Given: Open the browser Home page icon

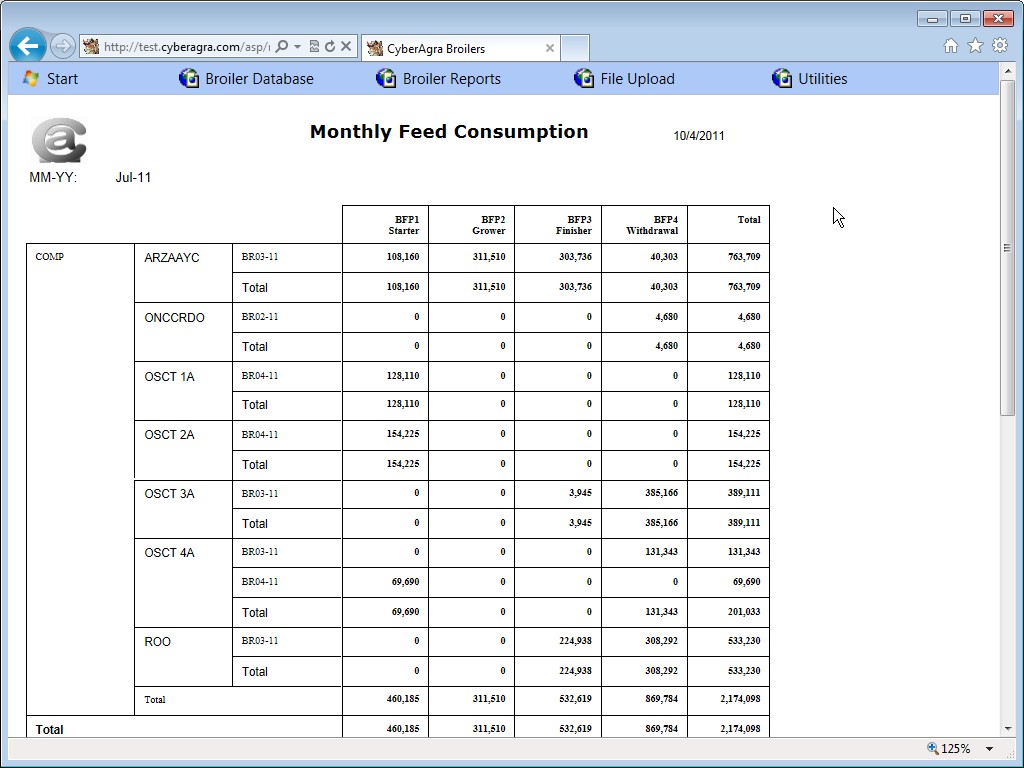Looking at the screenshot, I should (951, 46).
